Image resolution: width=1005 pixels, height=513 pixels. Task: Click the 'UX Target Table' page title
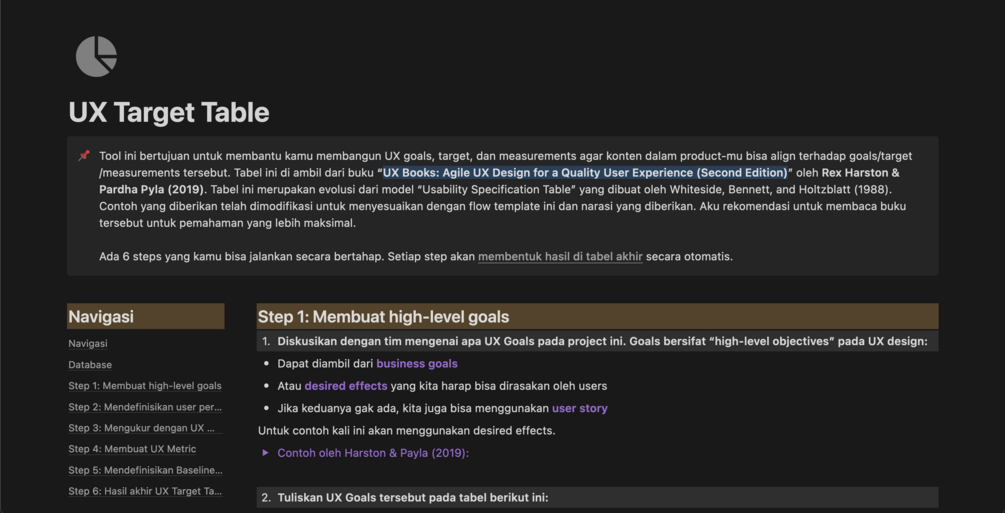[169, 112]
